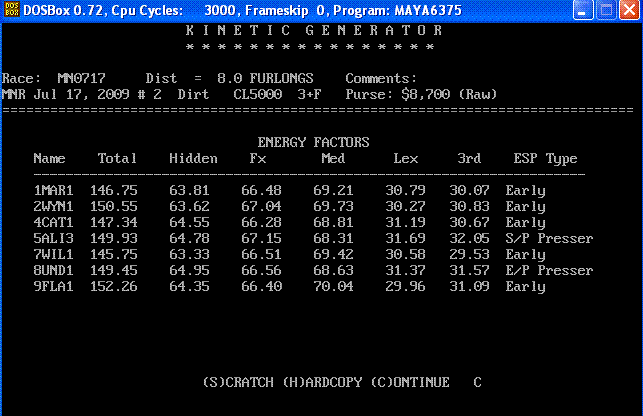Image resolution: width=643 pixels, height=416 pixels.
Task: Select the horse name 9FLA1
Action: click(53, 286)
